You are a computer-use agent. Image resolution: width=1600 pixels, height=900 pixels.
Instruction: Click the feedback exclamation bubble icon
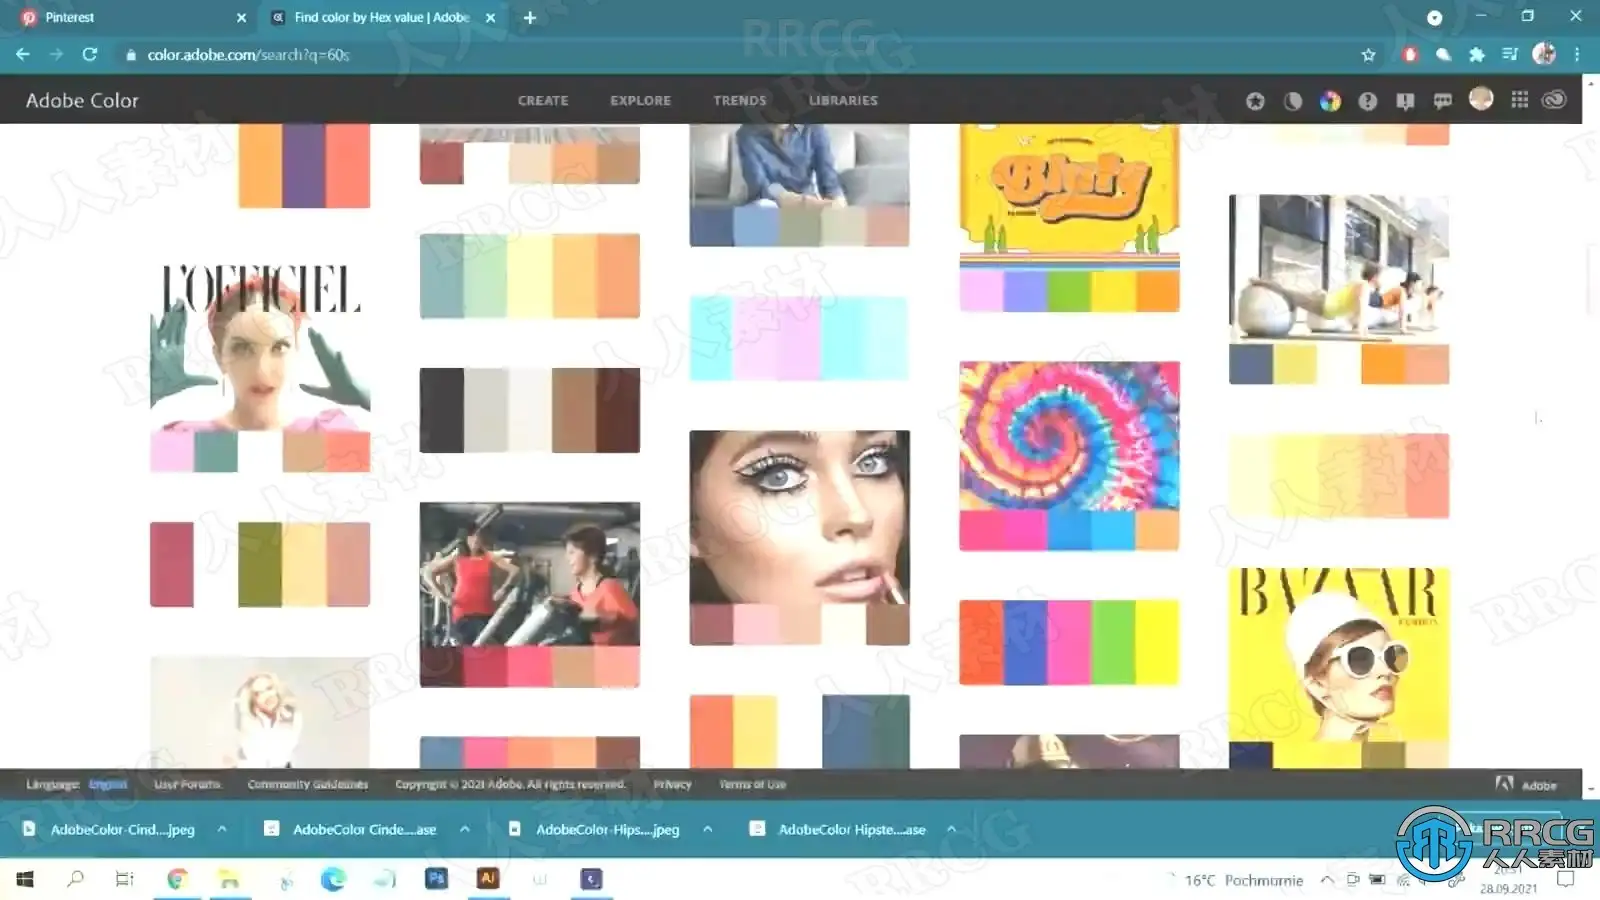point(1405,101)
